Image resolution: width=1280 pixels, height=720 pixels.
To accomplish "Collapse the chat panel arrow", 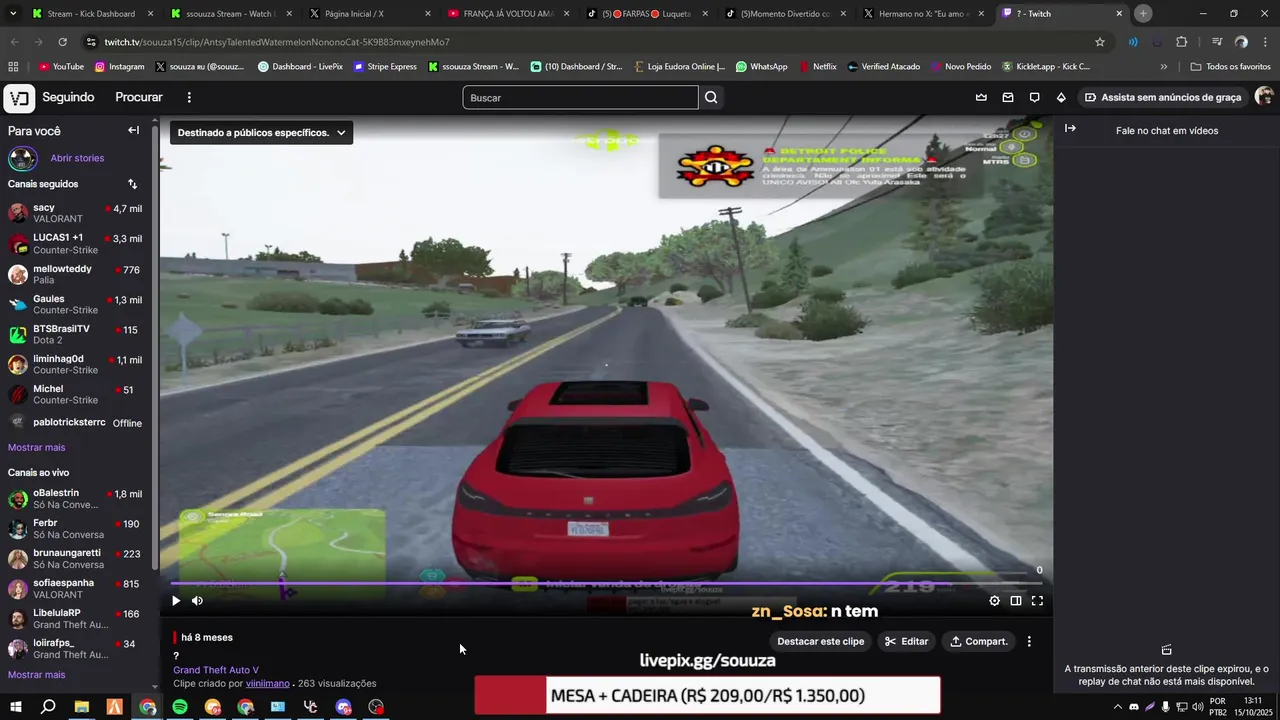I will click(x=1070, y=128).
